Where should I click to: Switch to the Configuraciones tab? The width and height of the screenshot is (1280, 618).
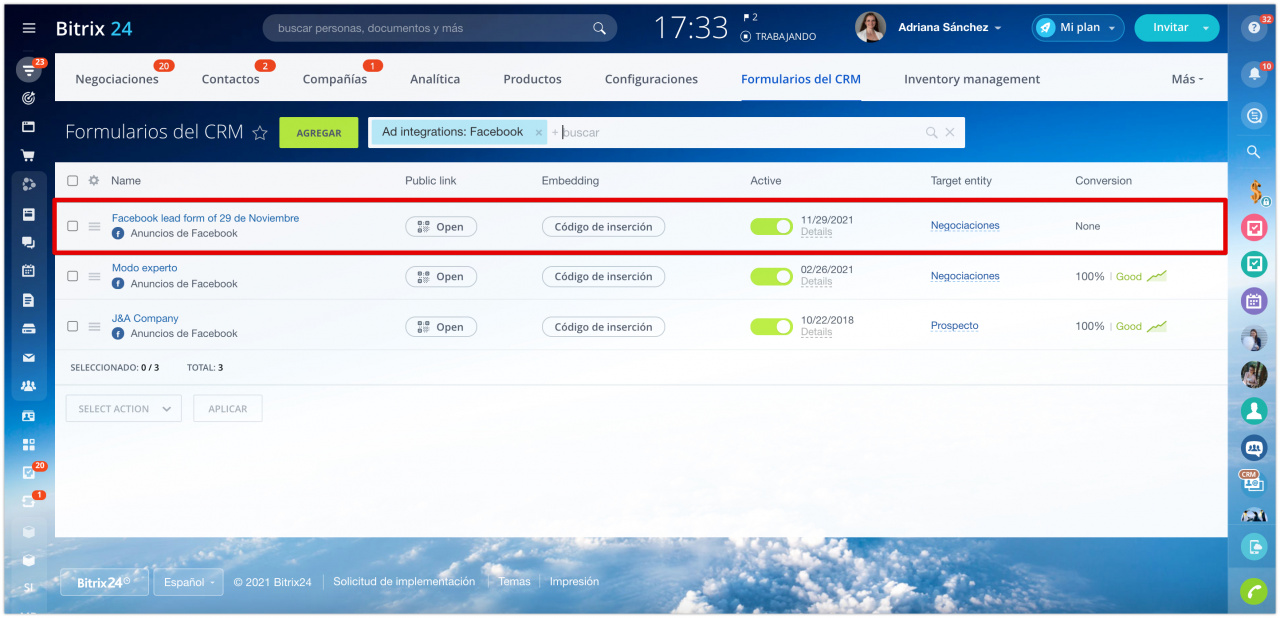(651, 79)
